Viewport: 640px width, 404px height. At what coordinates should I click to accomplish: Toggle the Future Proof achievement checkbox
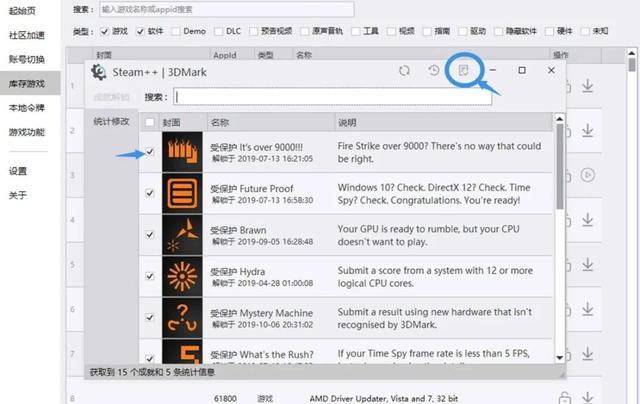coord(150,193)
